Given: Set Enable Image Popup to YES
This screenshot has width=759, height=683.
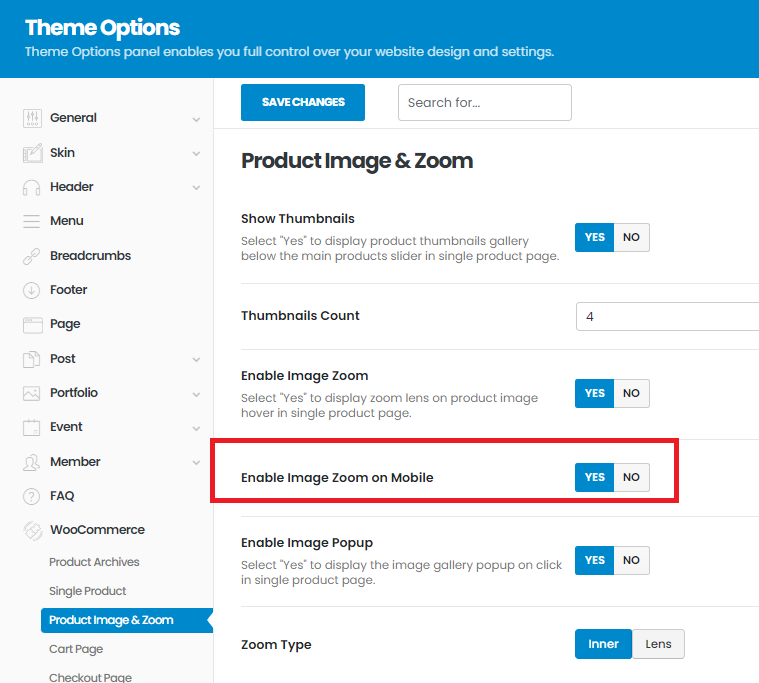Looking at the screenshot, I should (594, 560).
